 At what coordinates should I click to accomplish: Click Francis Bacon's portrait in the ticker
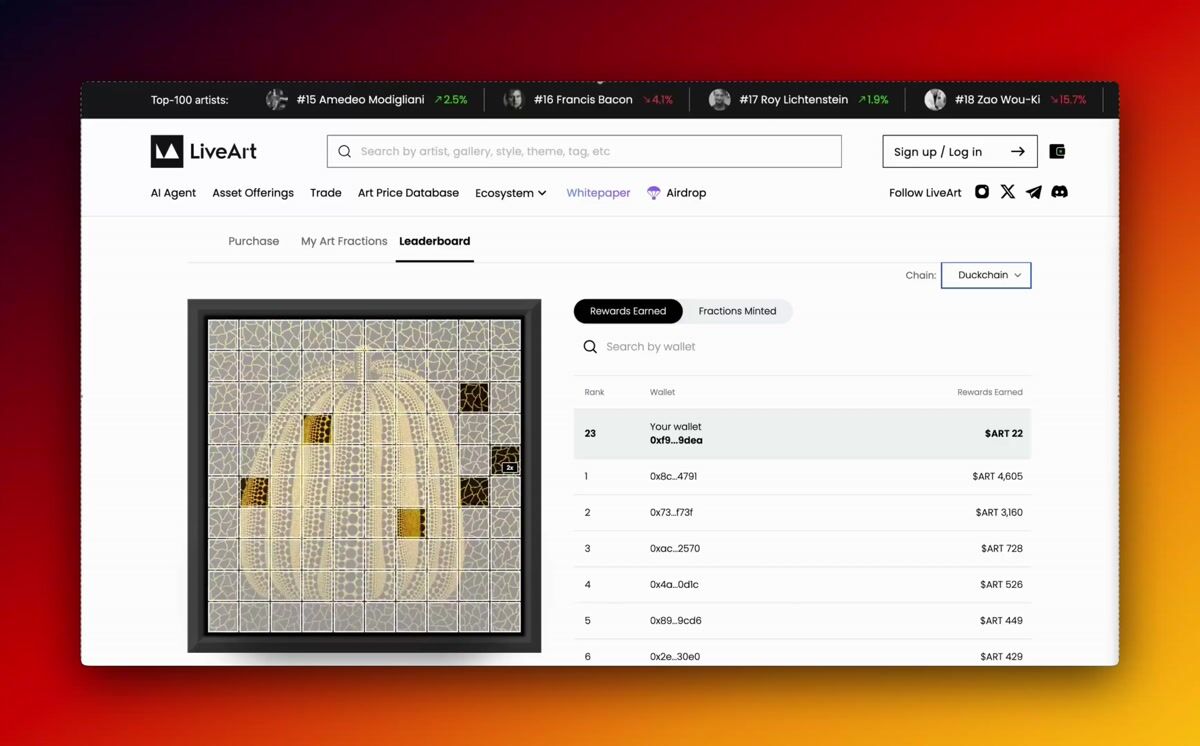click(514, 100)
